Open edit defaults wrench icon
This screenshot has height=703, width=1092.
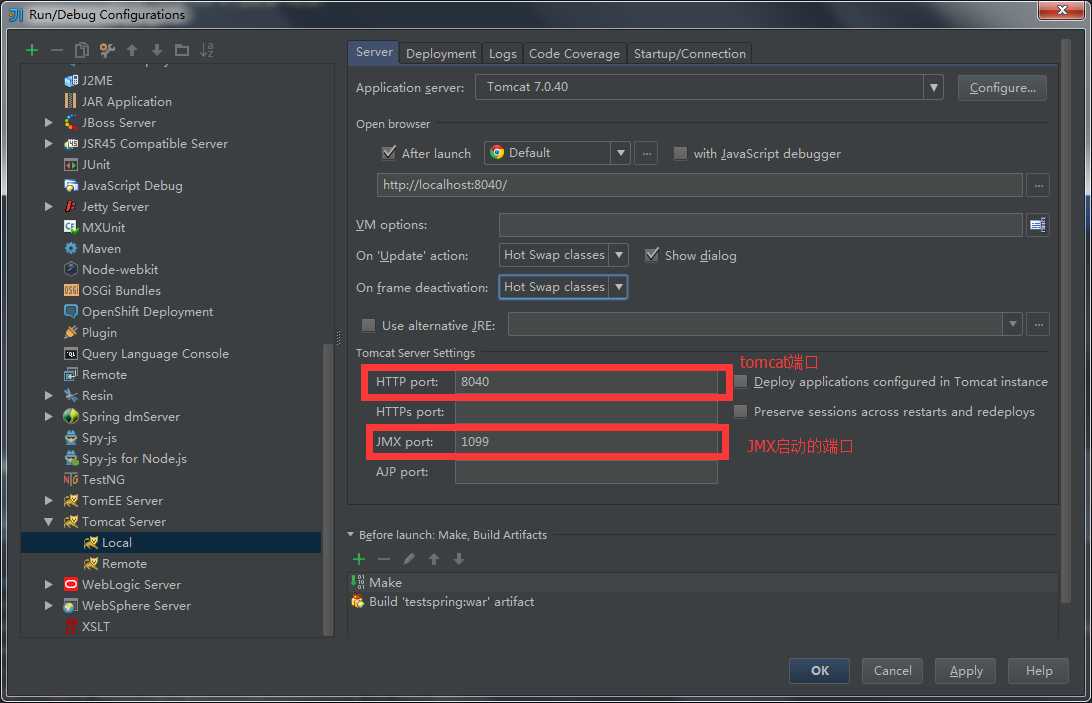pyautogui.click(x=107, y=50)
